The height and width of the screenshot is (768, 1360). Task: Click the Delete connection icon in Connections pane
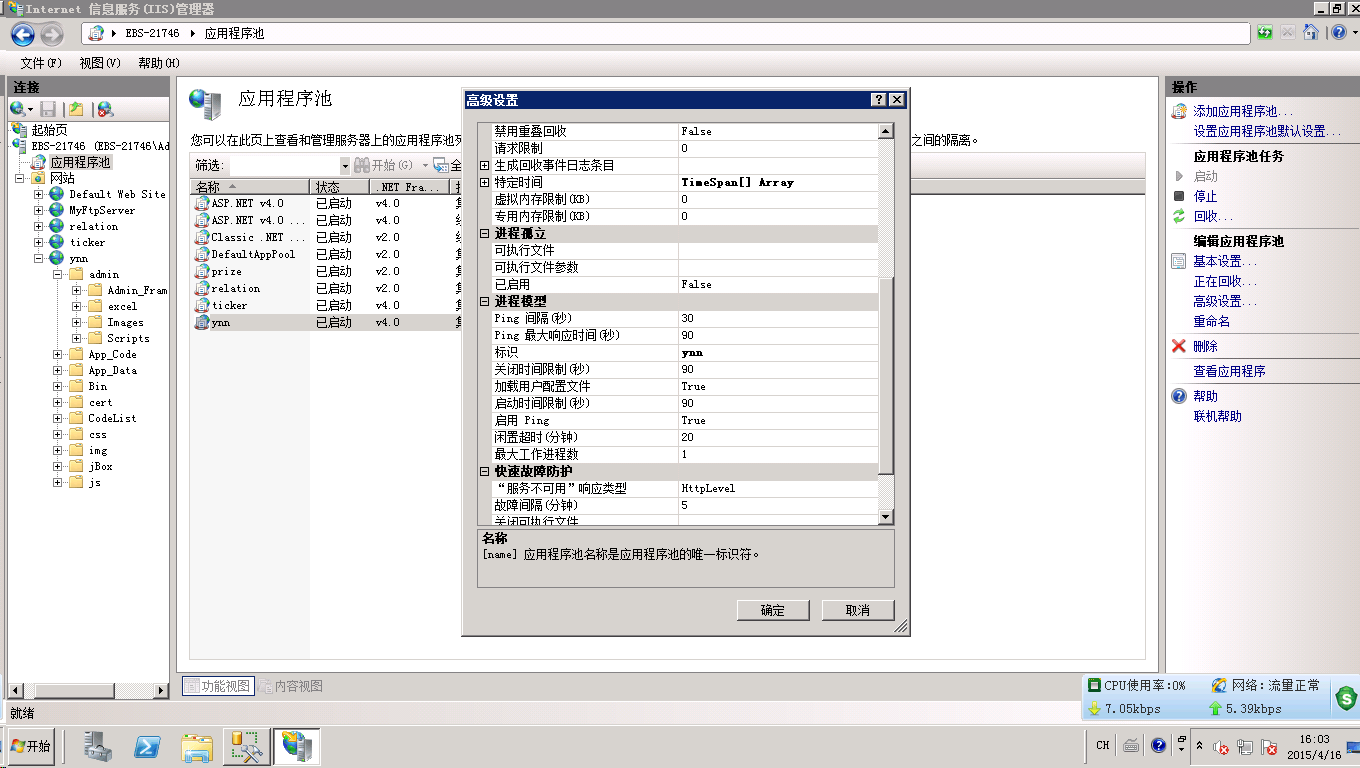tap(105, 108)
